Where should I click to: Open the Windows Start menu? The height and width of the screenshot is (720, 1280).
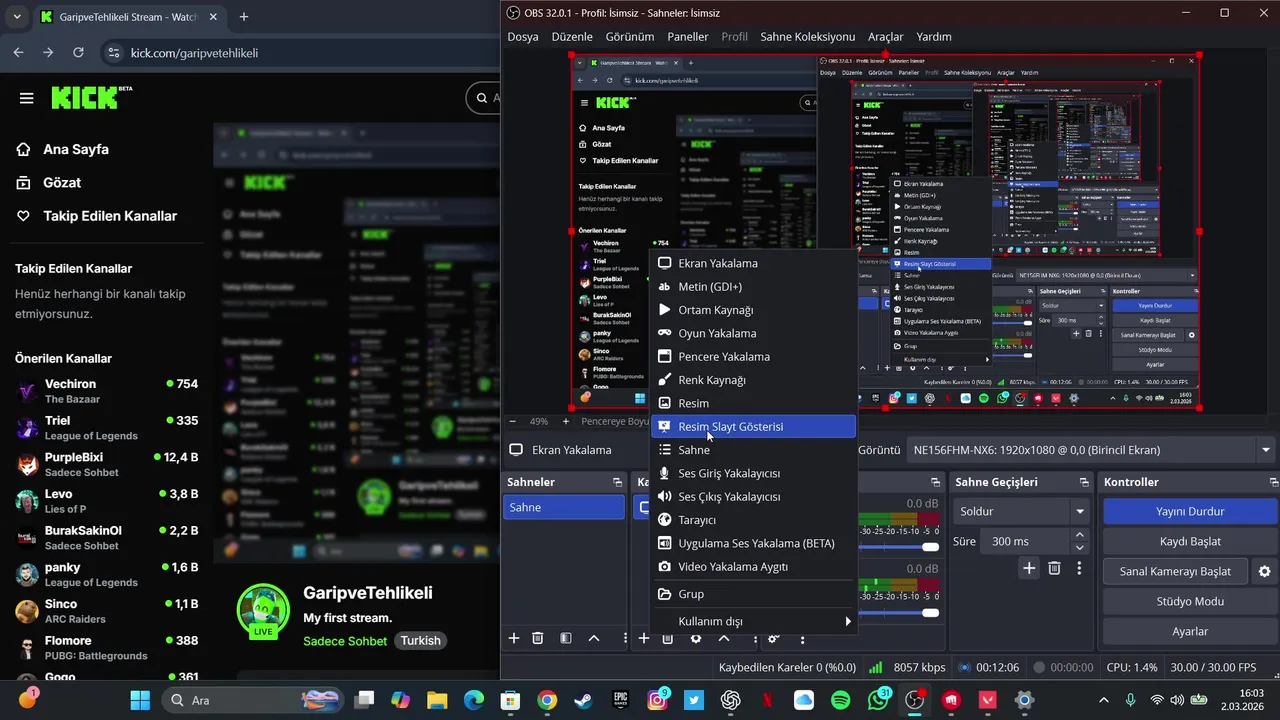pos(140,700)
